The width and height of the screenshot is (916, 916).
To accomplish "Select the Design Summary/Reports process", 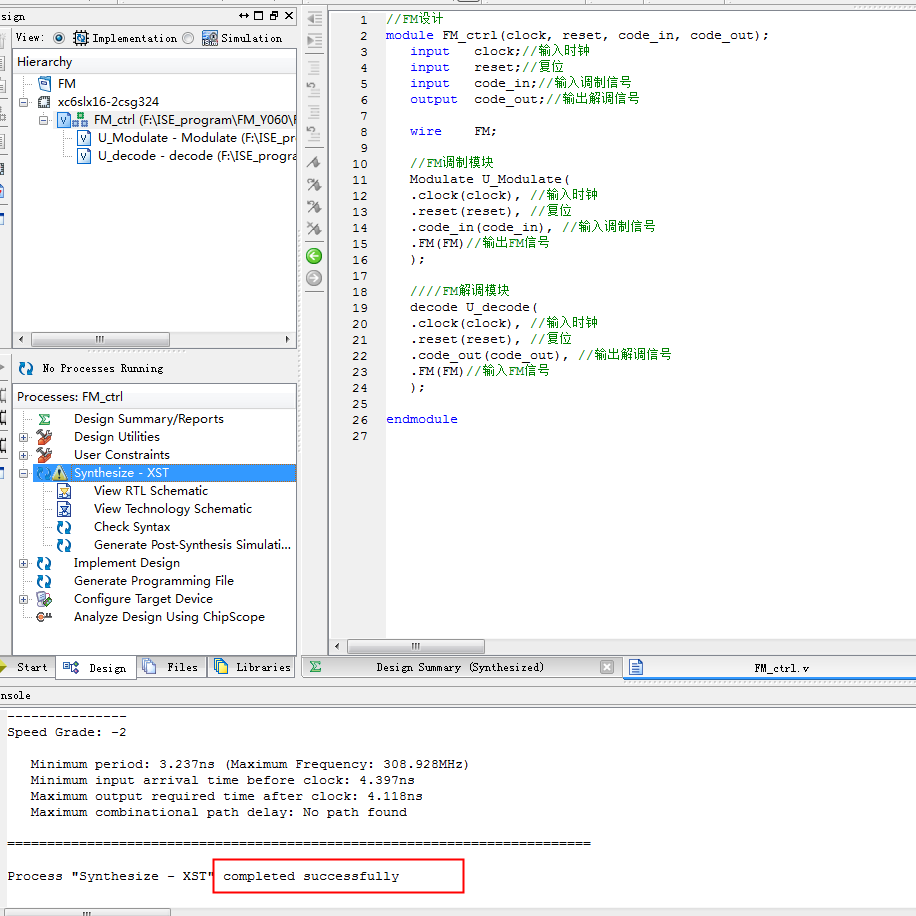I will pyautogui.click(x=148, y=418).
